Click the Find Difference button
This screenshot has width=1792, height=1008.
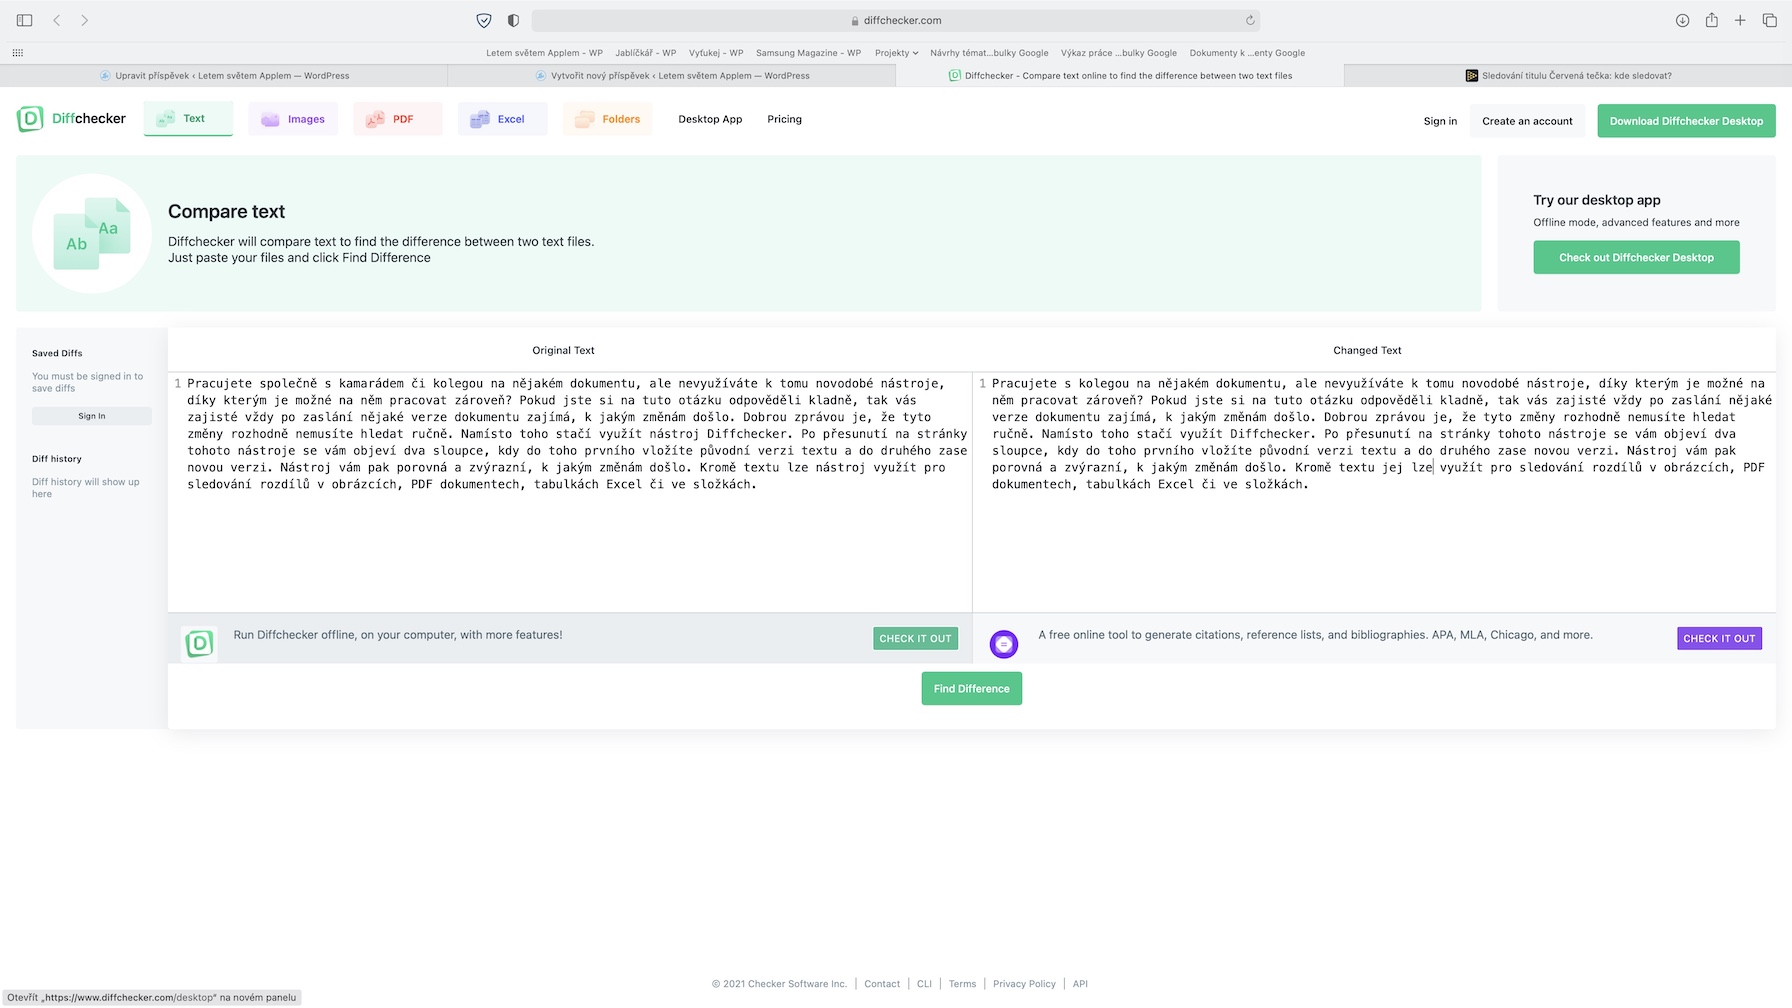click(x=972, y=689)
